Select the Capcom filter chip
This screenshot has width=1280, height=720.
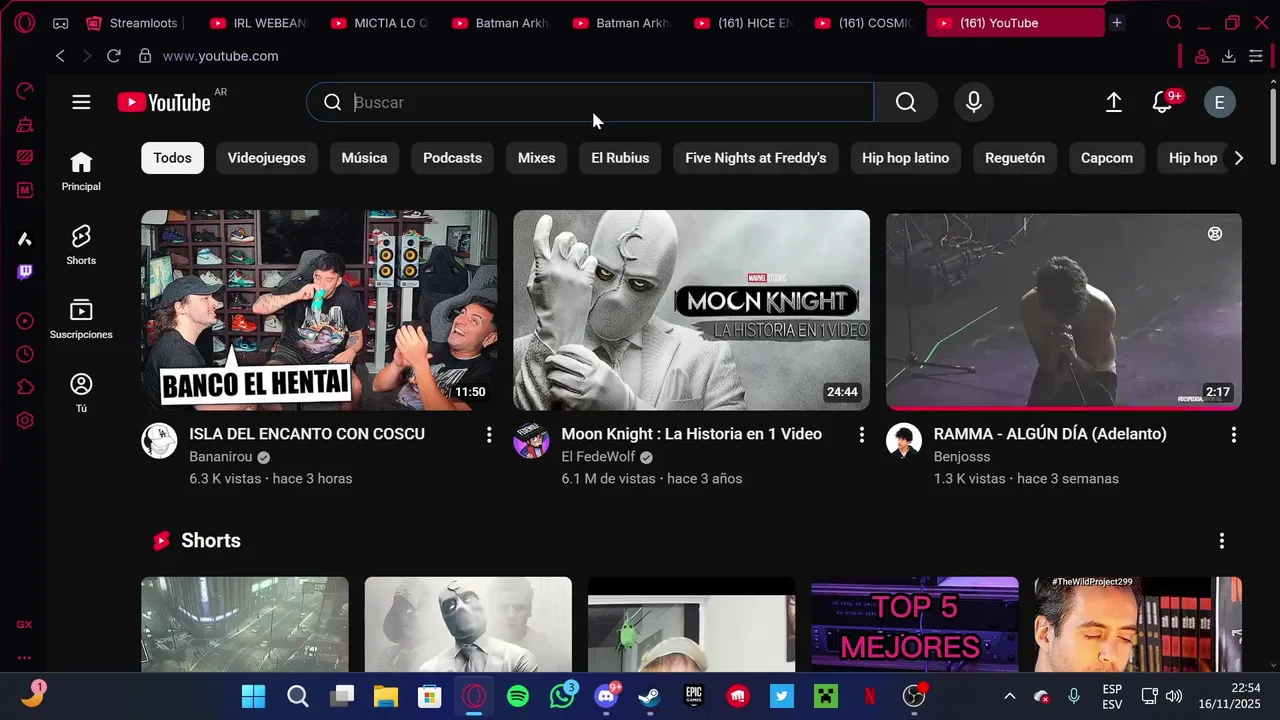(1106, 158)
